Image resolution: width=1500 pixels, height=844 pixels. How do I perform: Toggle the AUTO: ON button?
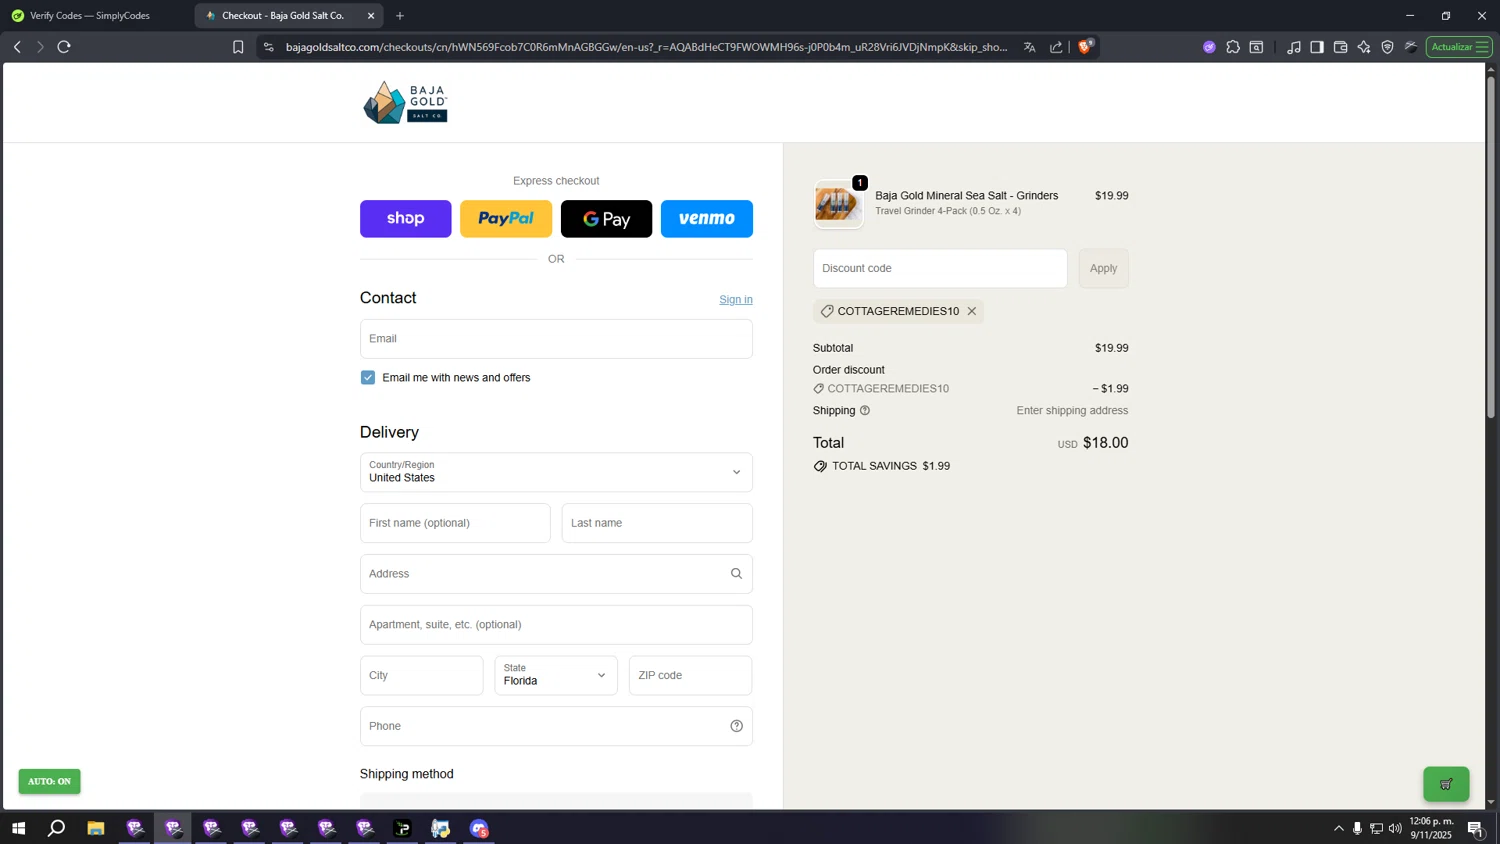(x=49, y=782)
